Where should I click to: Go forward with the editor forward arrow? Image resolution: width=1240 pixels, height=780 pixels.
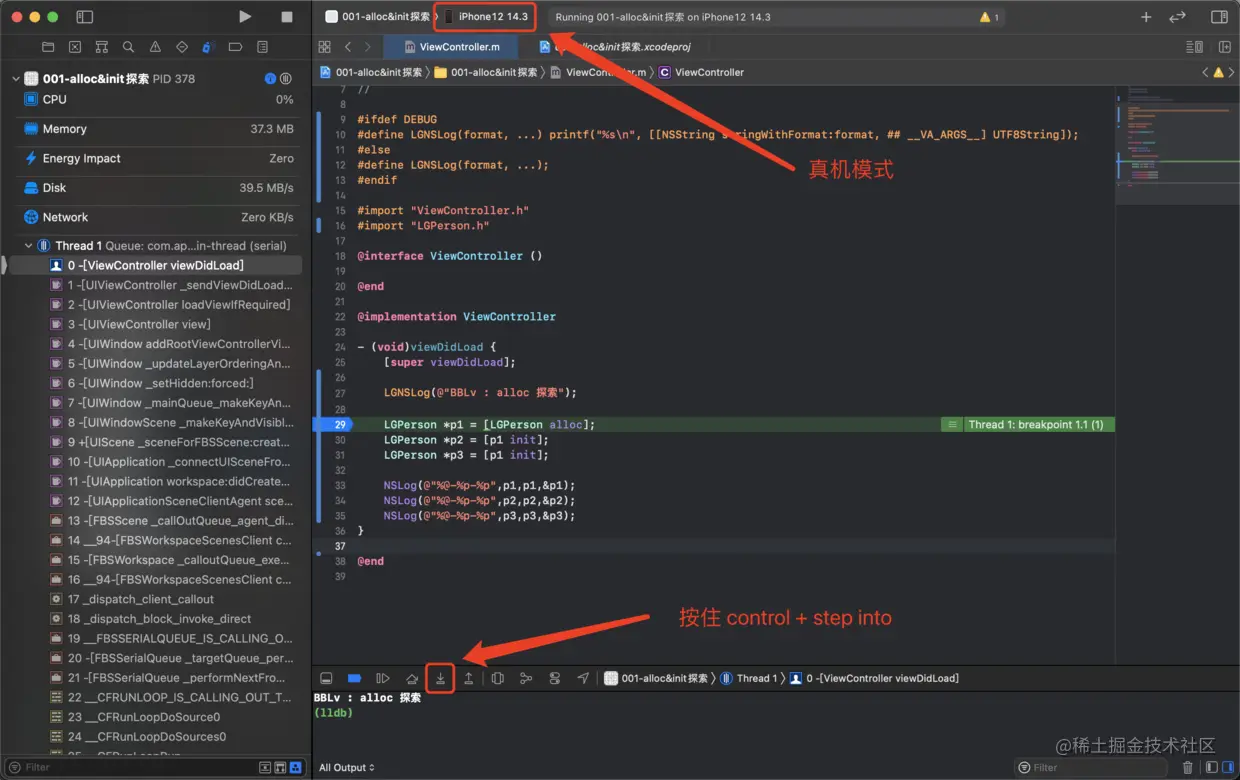(x=368, y=47)
